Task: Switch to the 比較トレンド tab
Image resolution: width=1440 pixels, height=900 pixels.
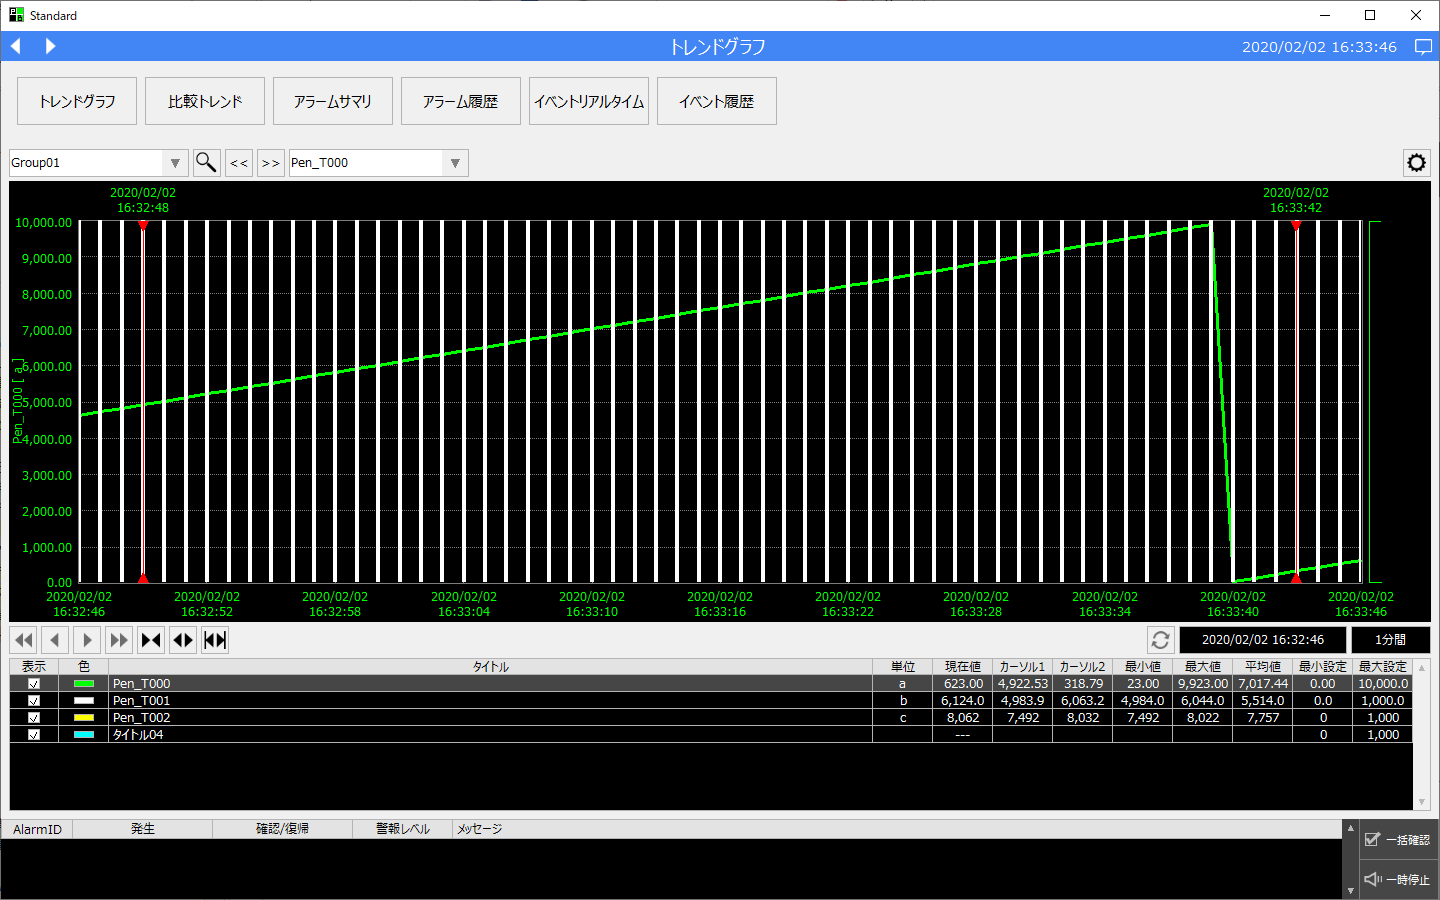Action: pos(205,101)
